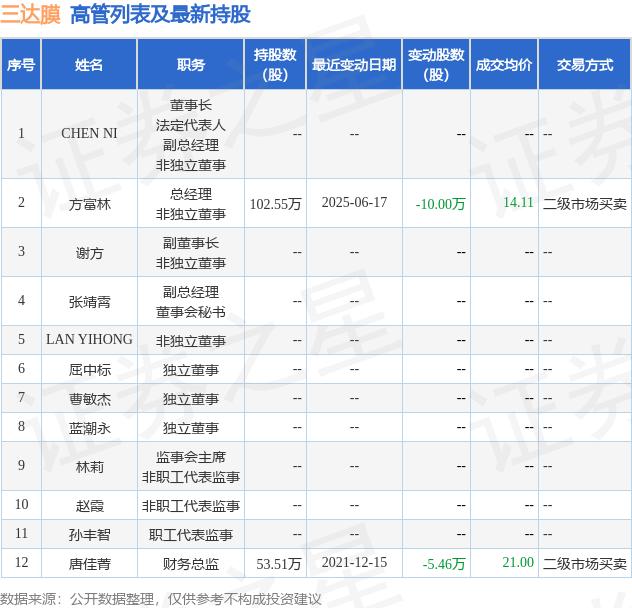Click the 副董事长 position text
The width and height of the screenshot is (632, 608).
[x=191, y=244]
